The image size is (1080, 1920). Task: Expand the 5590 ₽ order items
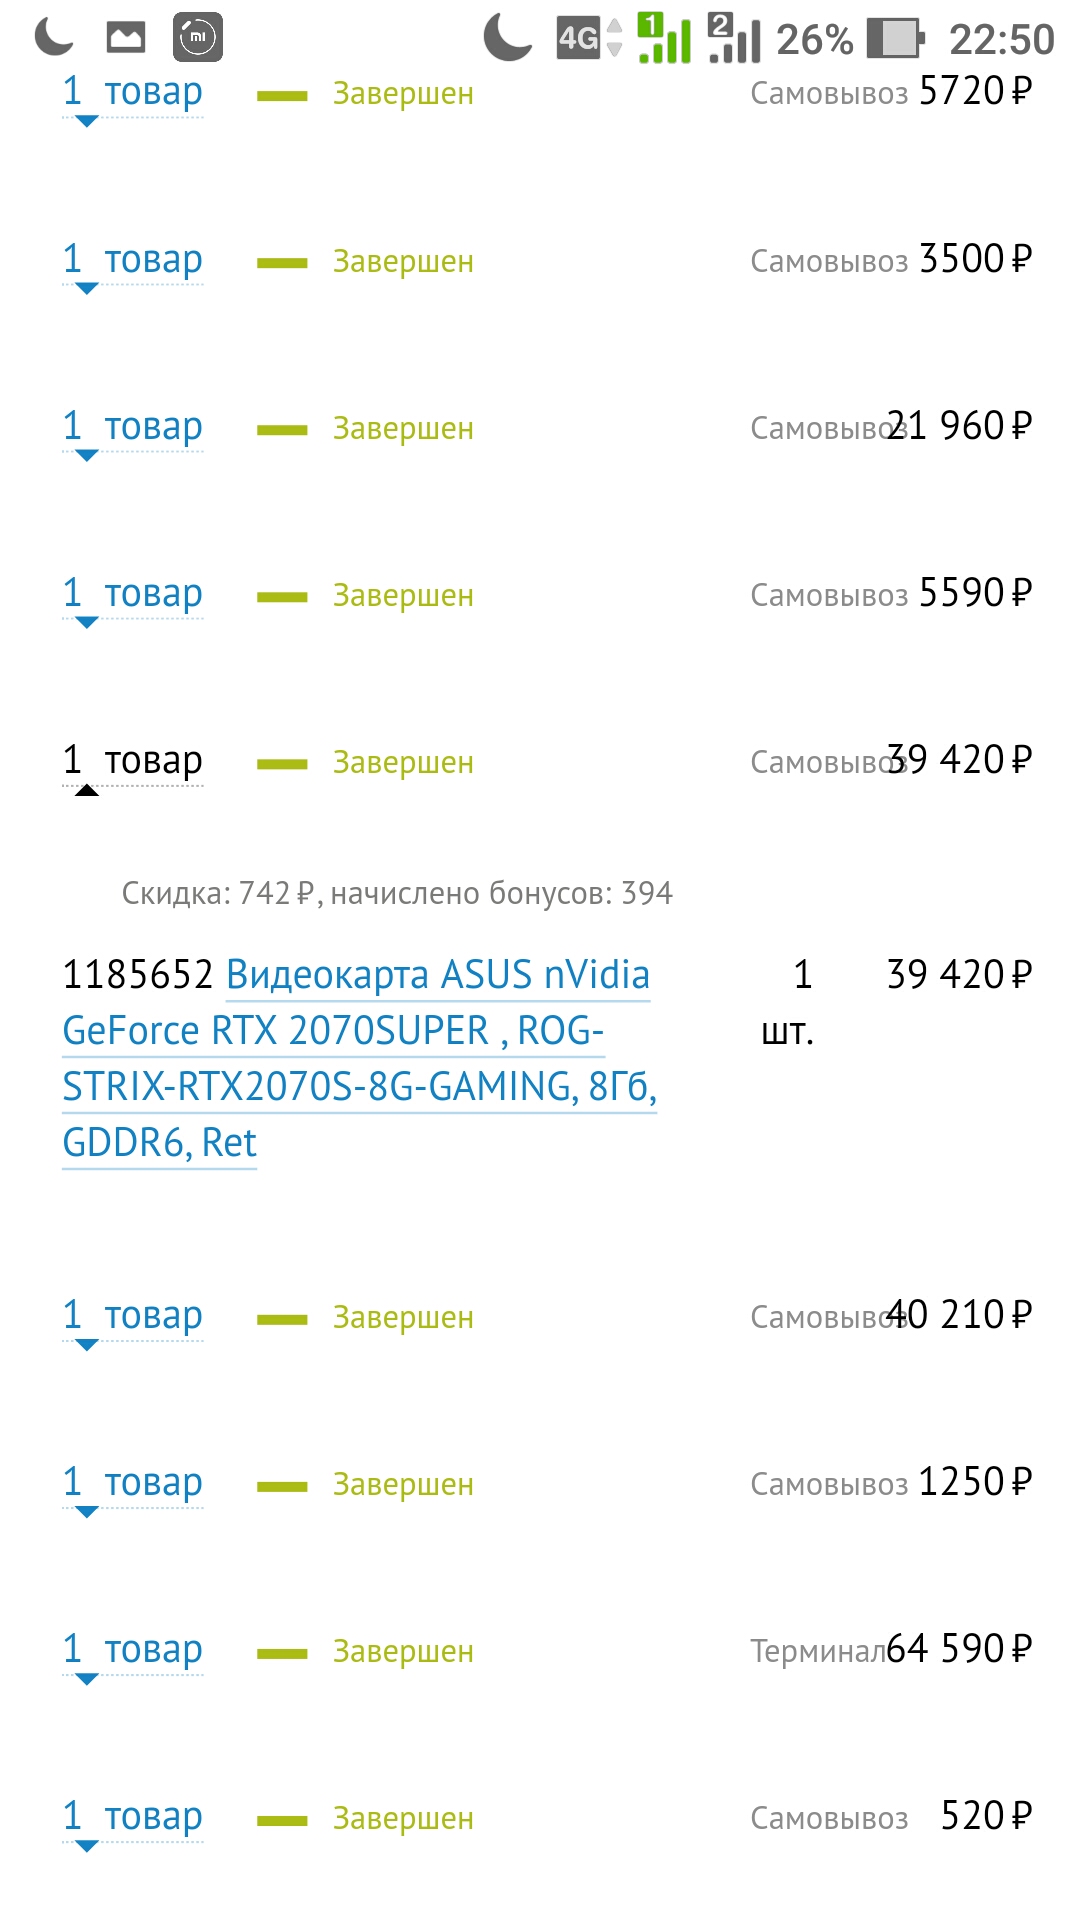coord(132,595)
